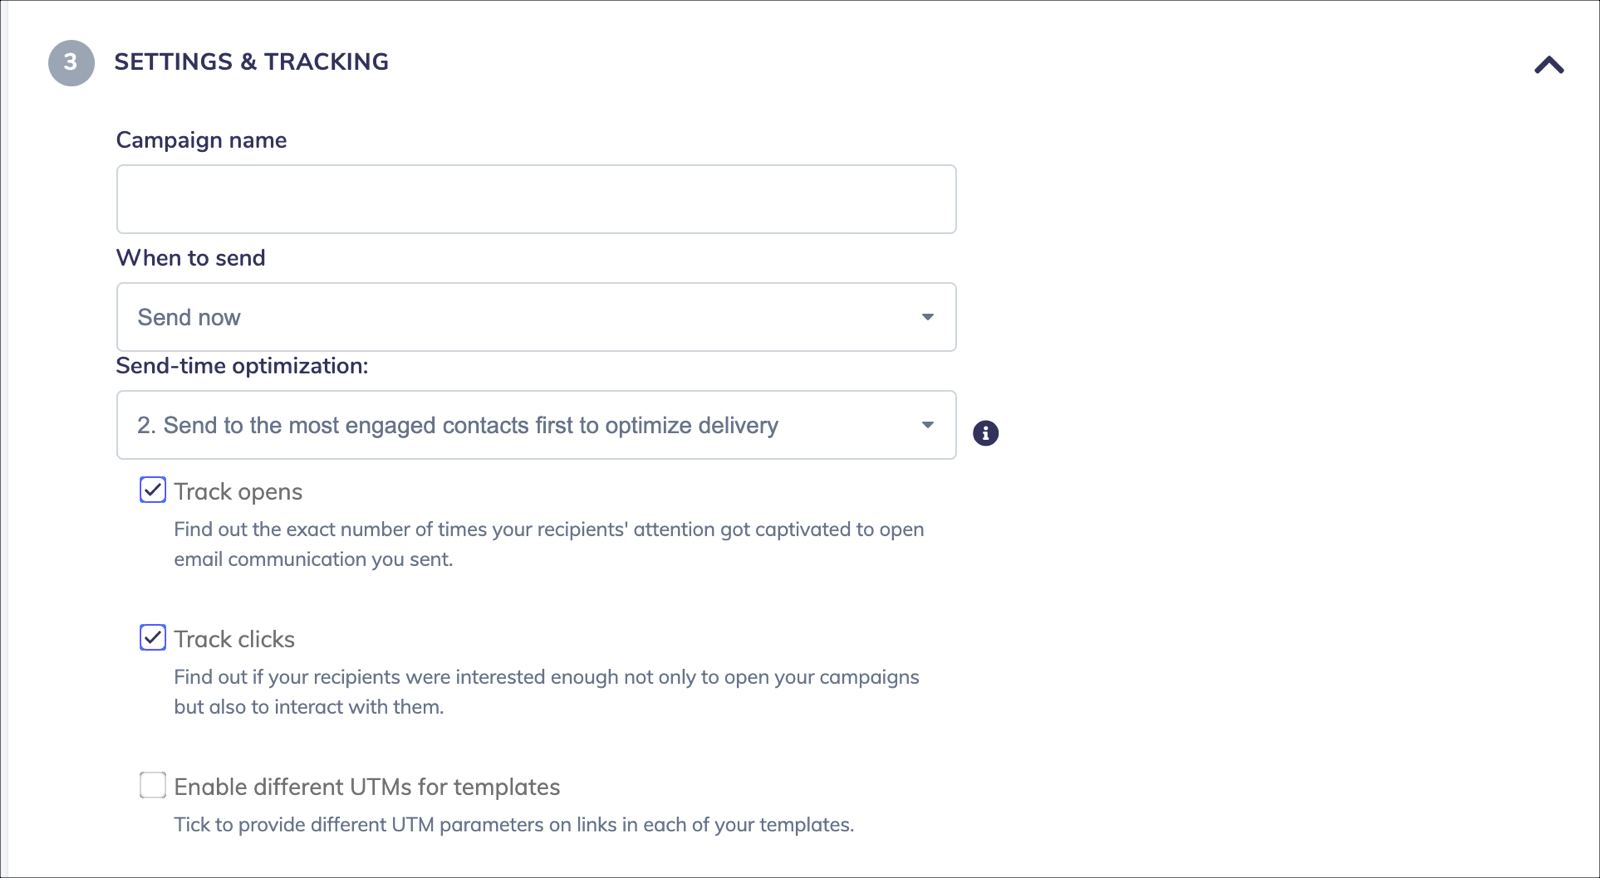Screen dimensions: 1600x878
Task: Click the info icon beside Send-time optimization
Action: click(x=985, y=433)
